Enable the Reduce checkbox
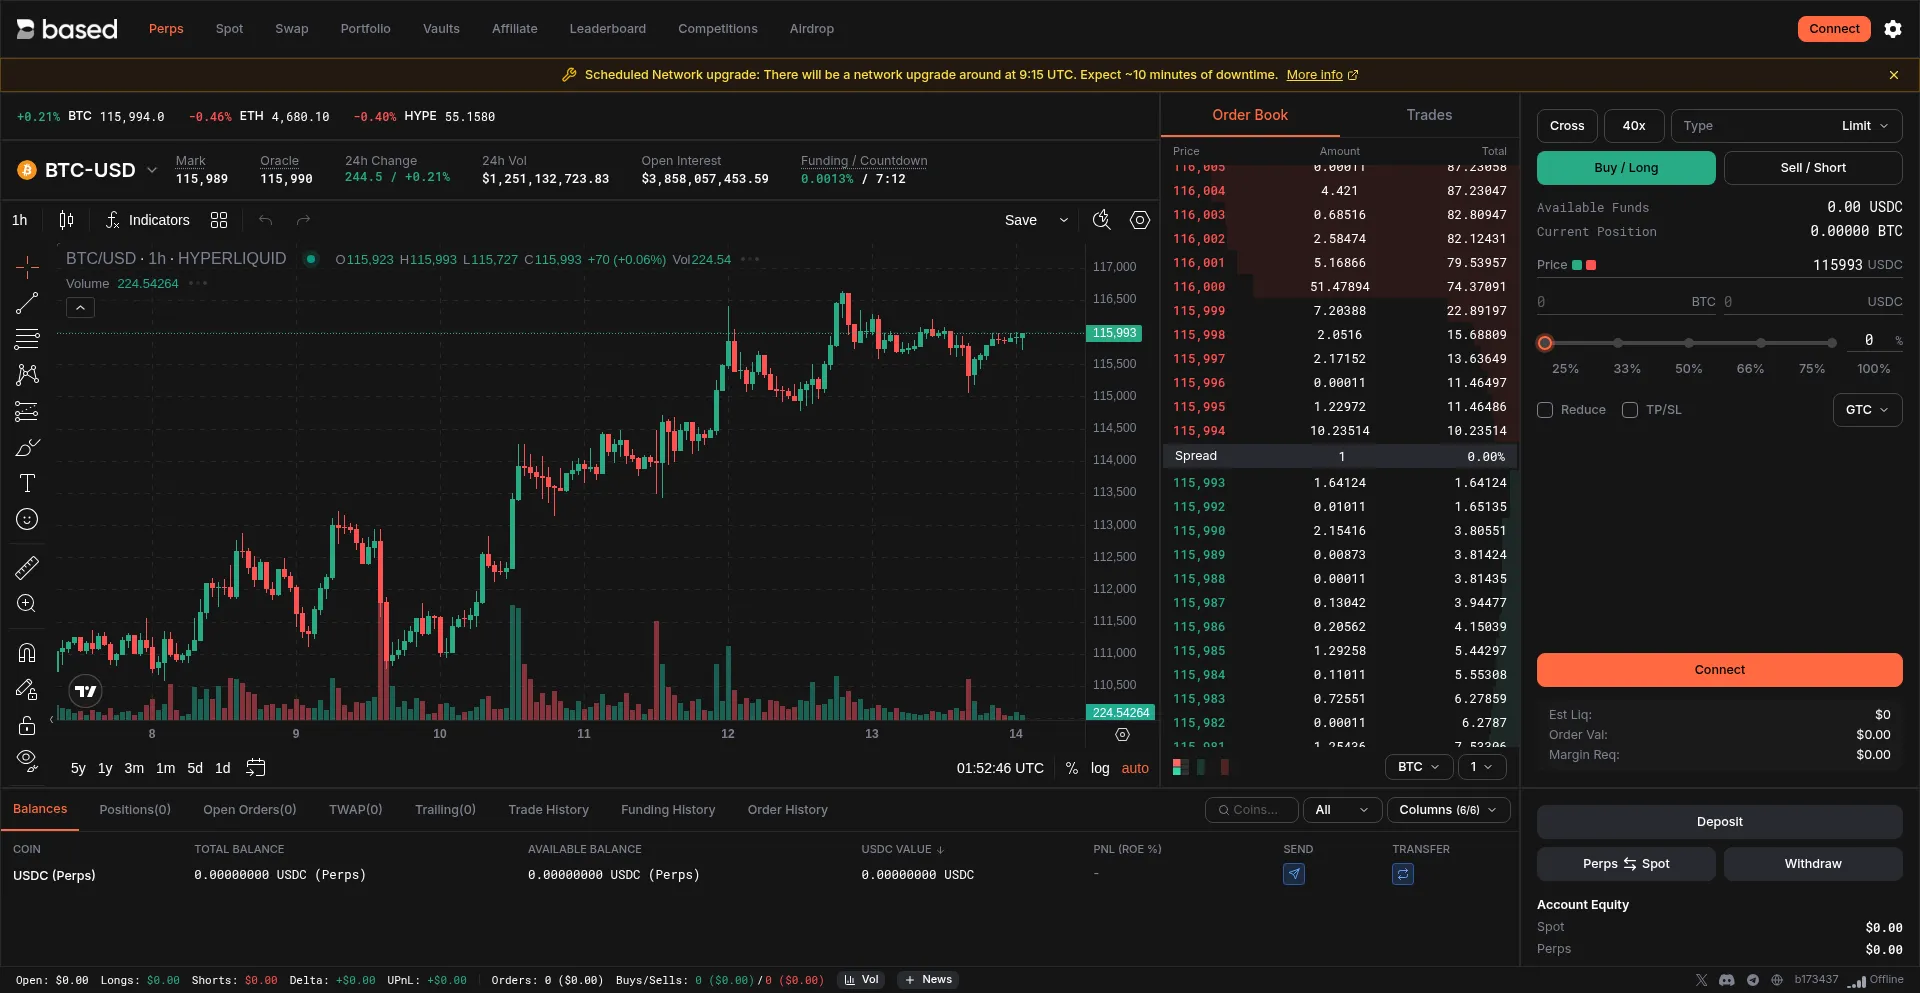1920x993 pixels. click(1545, 410)
